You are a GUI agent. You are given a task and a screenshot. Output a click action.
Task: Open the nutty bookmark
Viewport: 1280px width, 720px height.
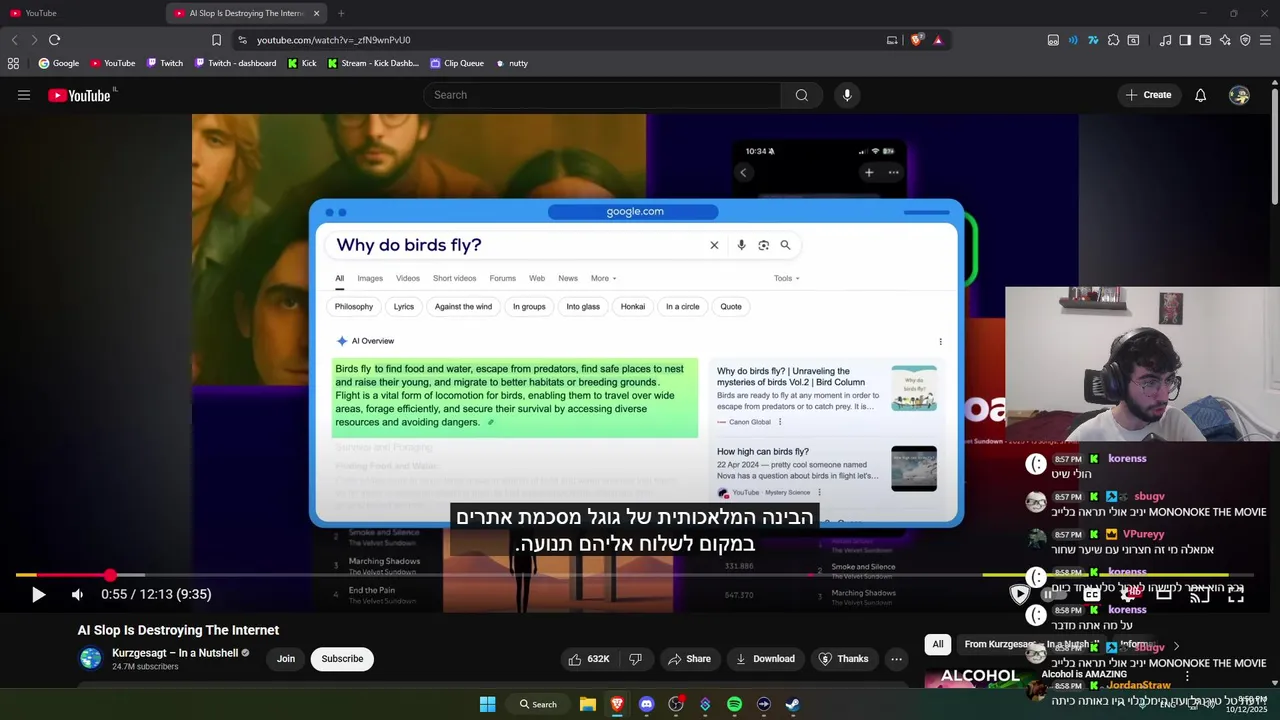point(512,63)
